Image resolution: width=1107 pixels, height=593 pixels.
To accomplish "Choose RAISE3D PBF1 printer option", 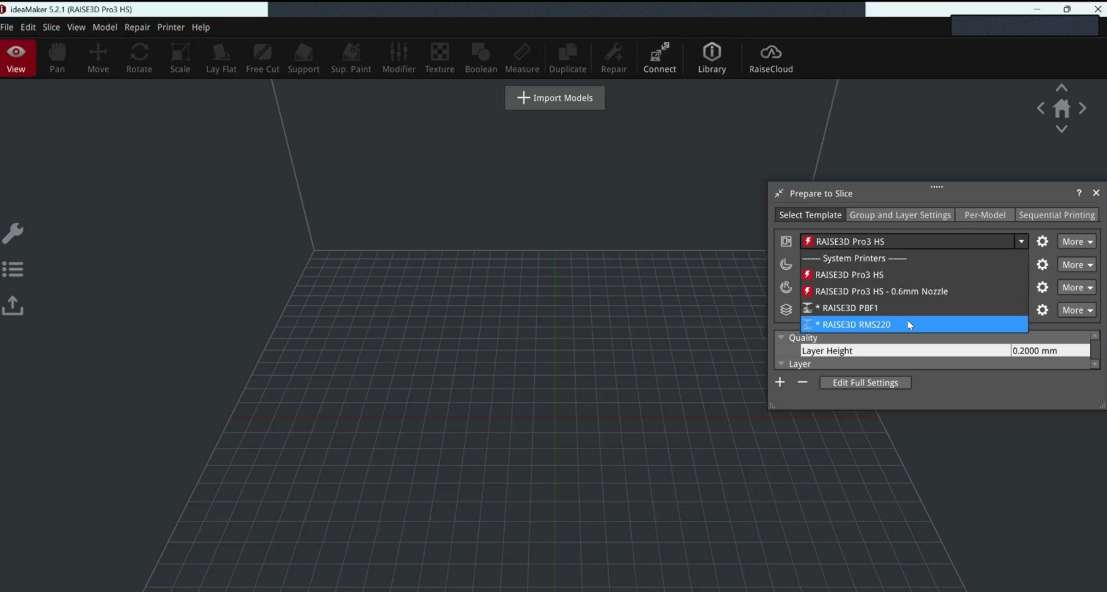I will tap(914, 308).
